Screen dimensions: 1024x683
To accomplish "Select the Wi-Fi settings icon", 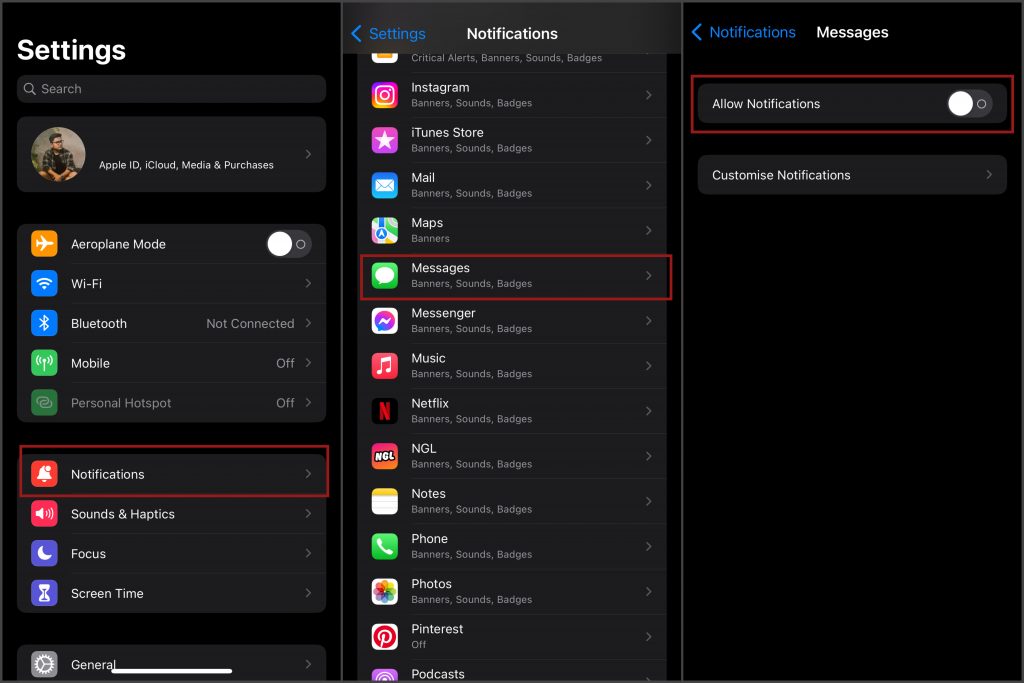I will coord(42,283).
